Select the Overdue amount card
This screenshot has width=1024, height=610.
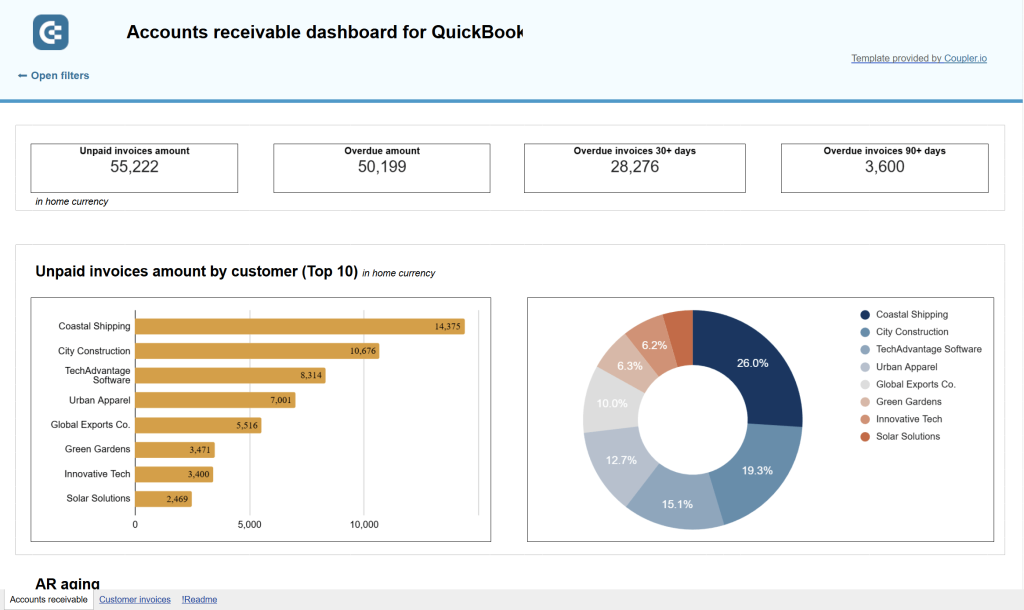coord(381,168)
